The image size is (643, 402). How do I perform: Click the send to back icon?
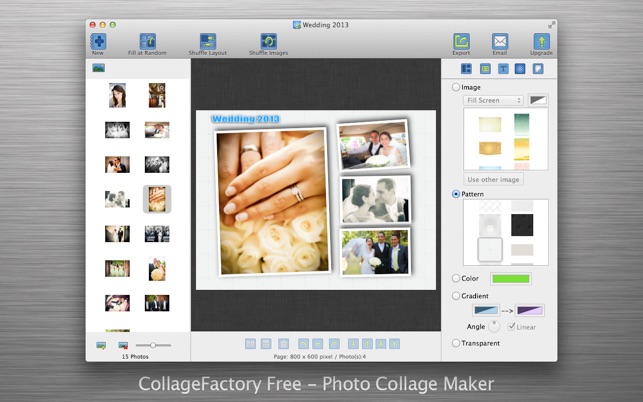coord(381,344)
